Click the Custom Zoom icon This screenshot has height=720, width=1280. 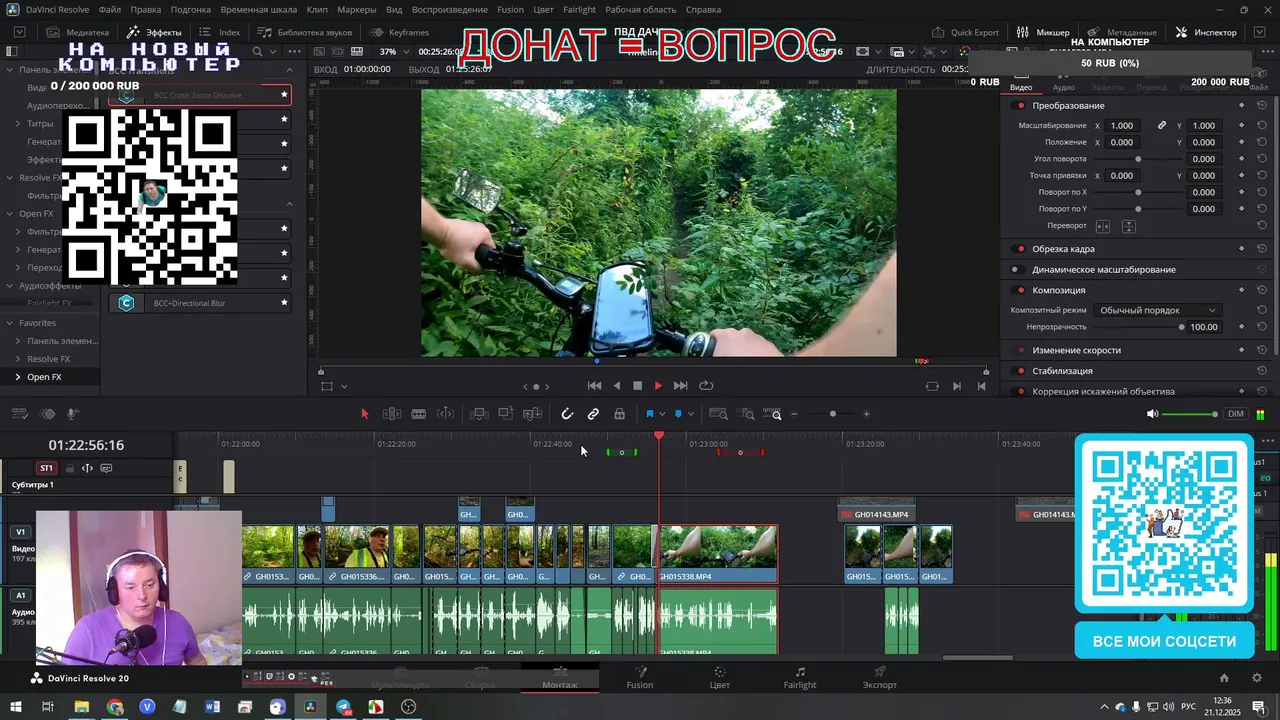[x=775, y=414]
